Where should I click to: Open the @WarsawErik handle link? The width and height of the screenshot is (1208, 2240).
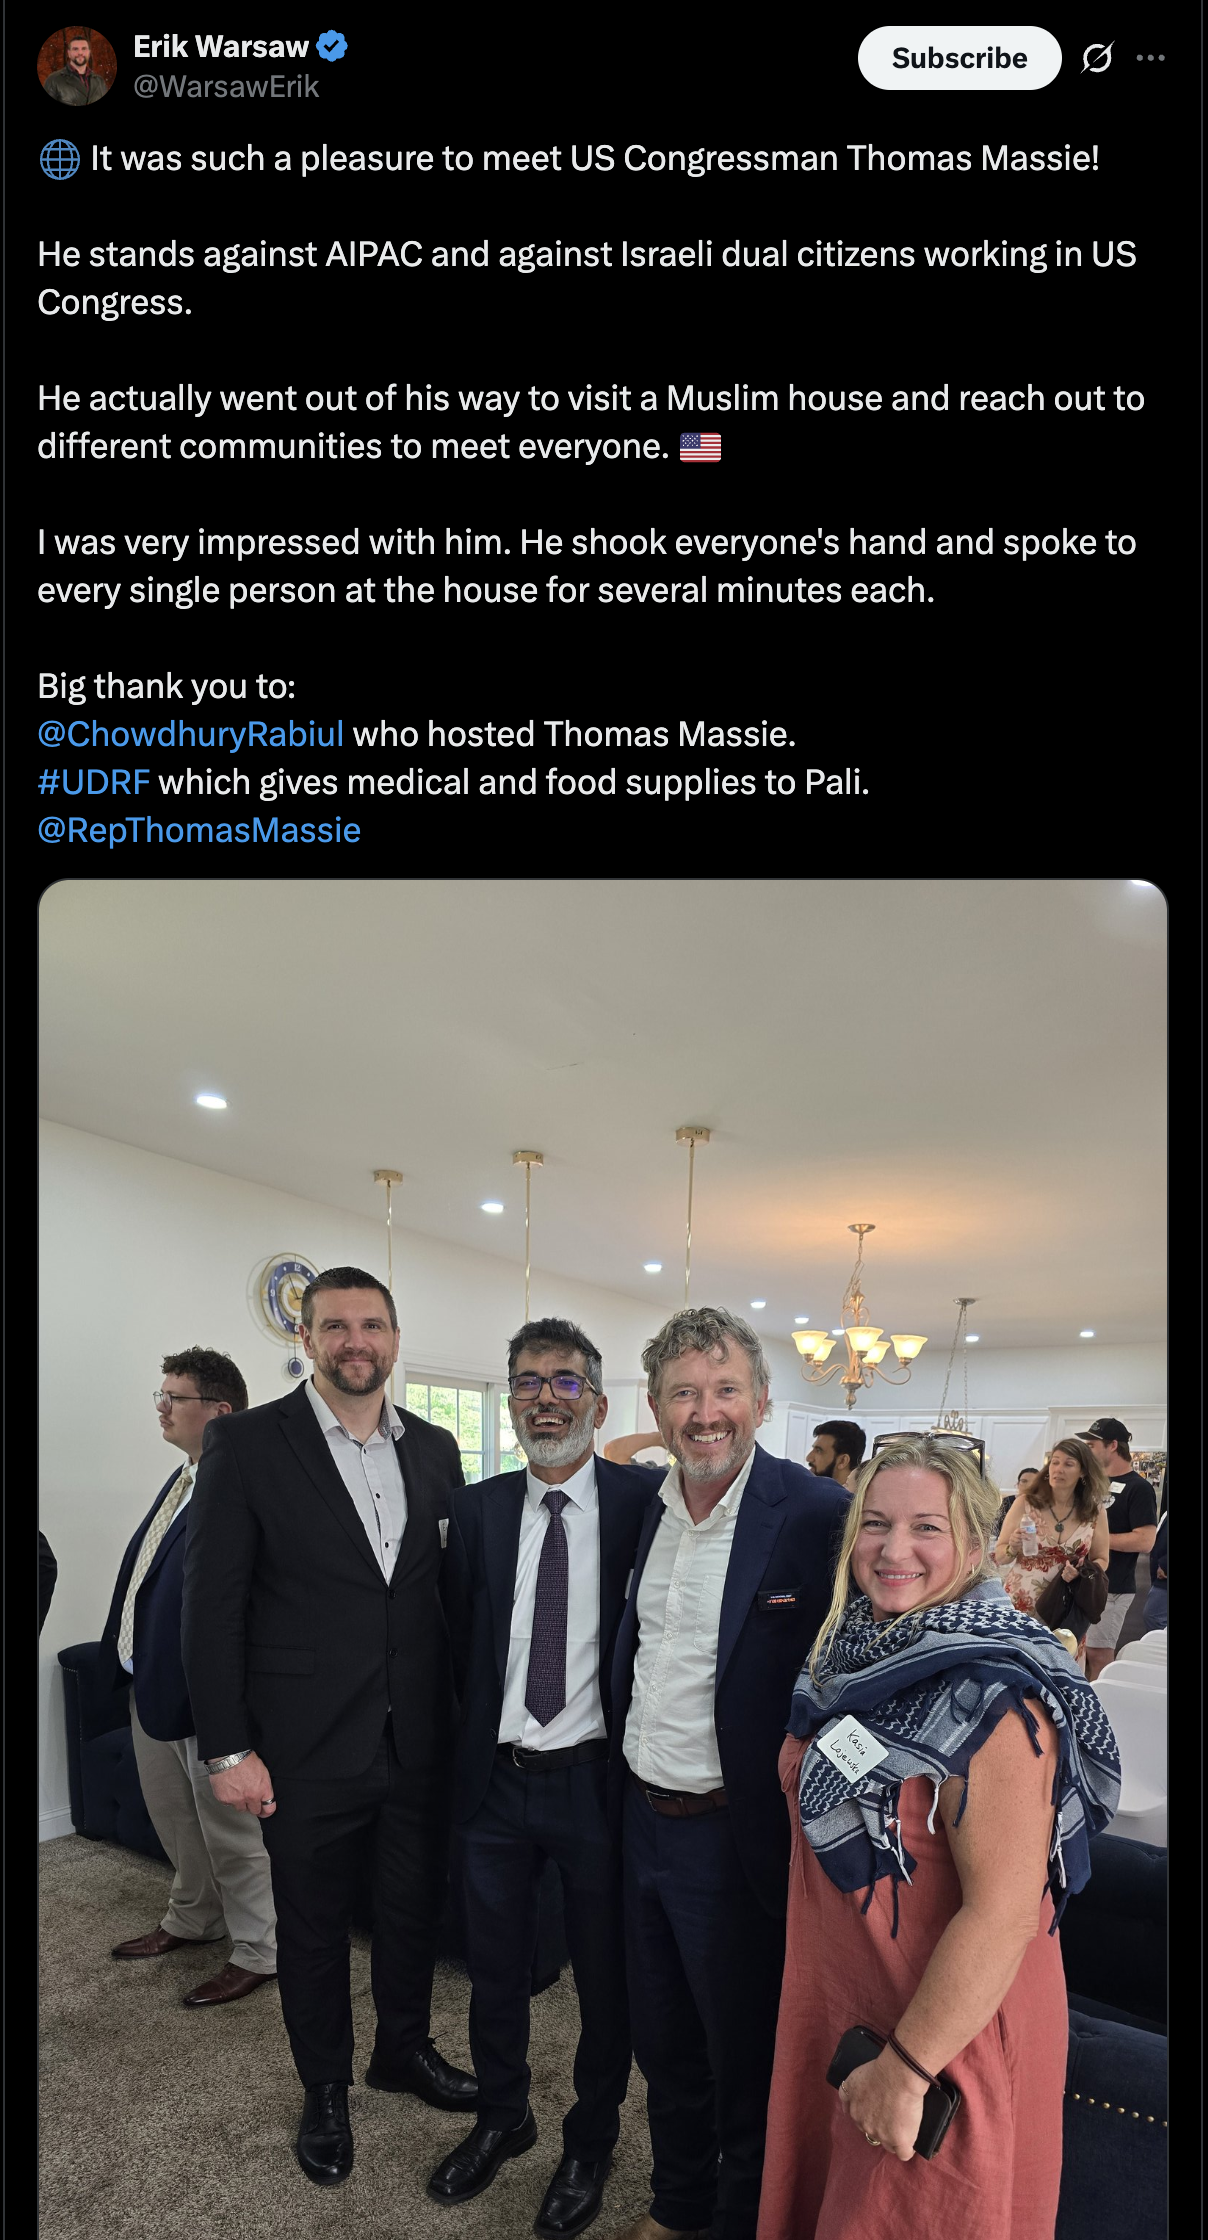[226, 87]
